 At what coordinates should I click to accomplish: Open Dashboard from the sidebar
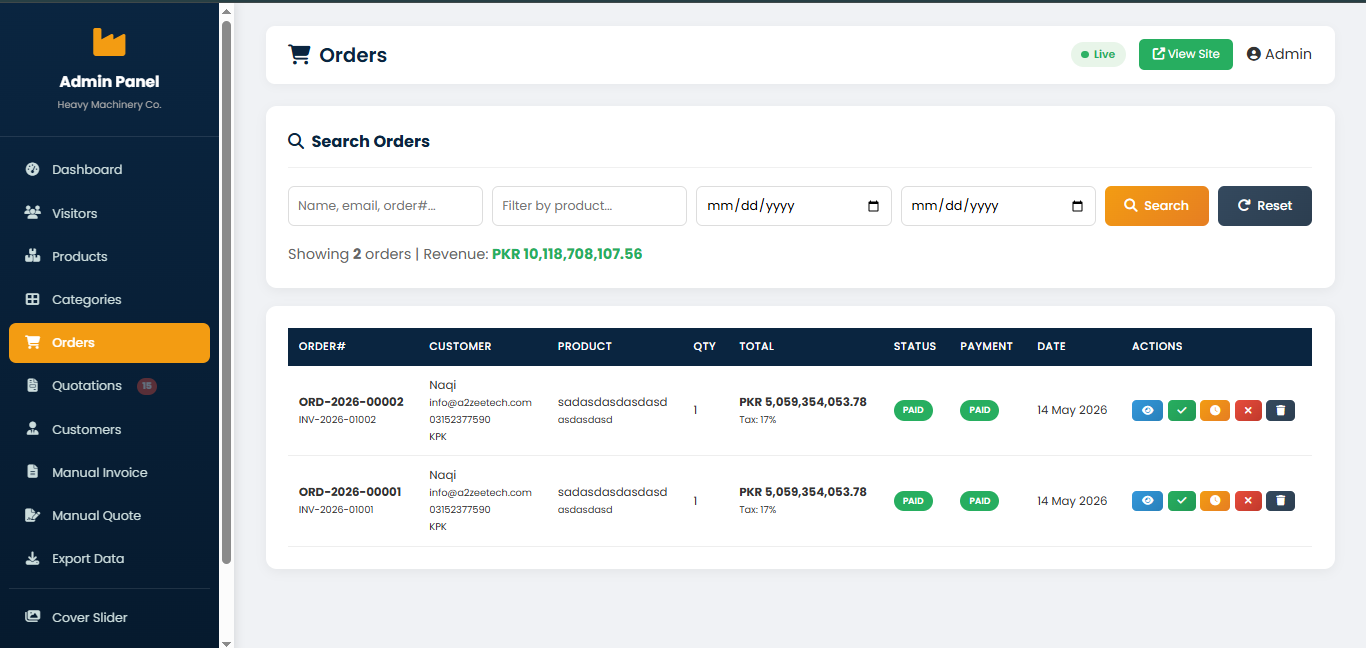[x=109, y=170]
